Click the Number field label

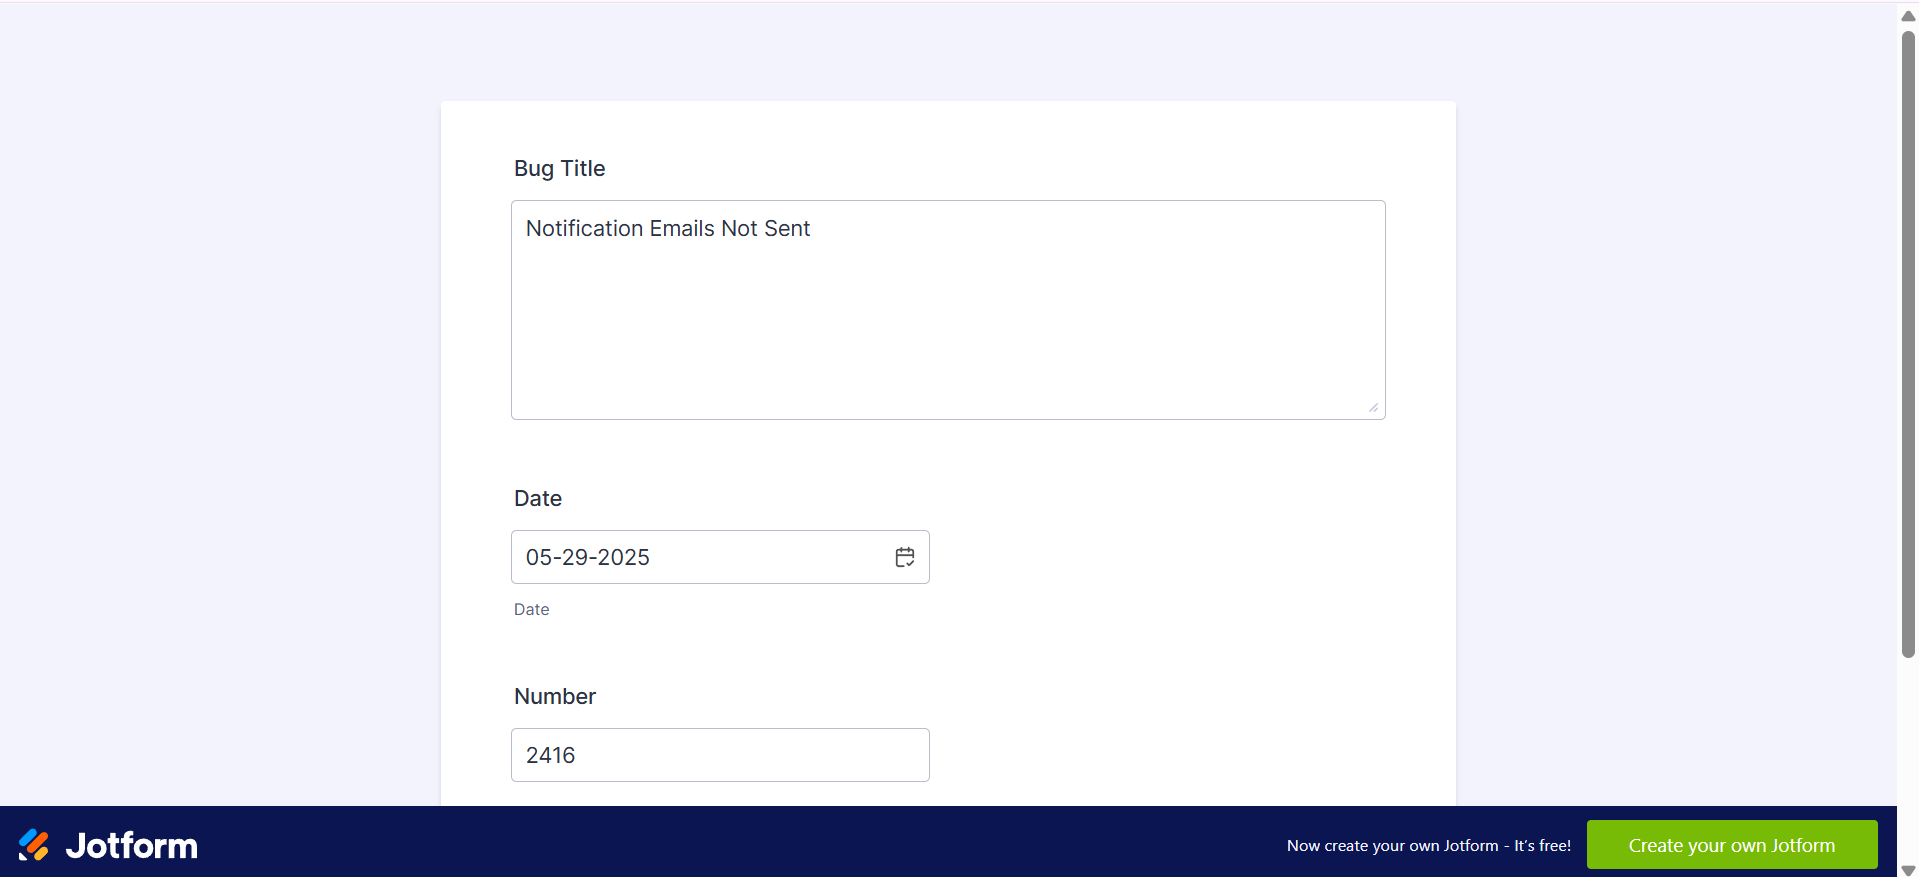click(x=555, y=696)
